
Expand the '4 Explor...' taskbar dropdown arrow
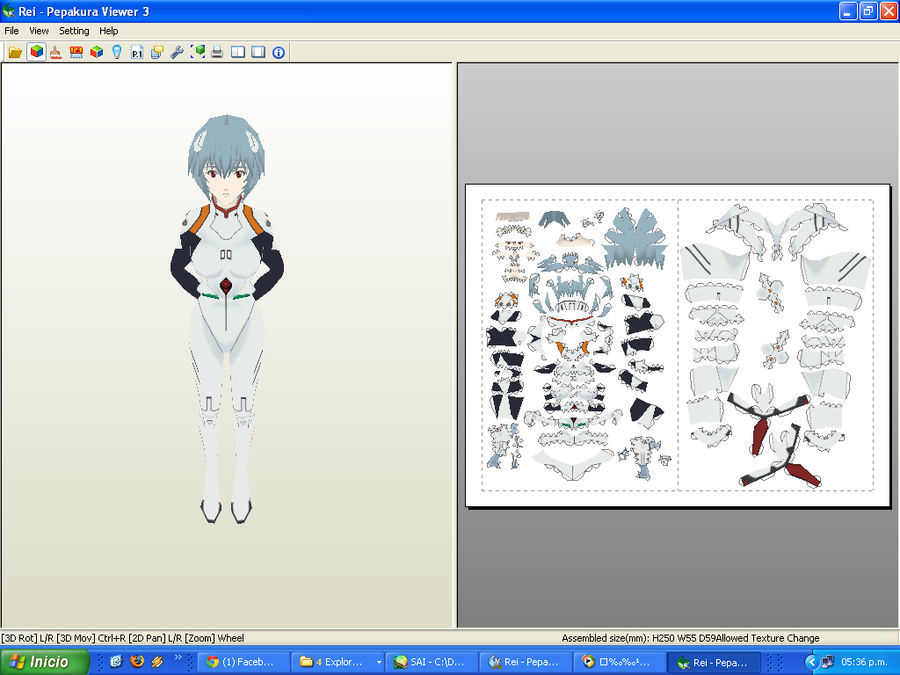(x=378, y=662)
